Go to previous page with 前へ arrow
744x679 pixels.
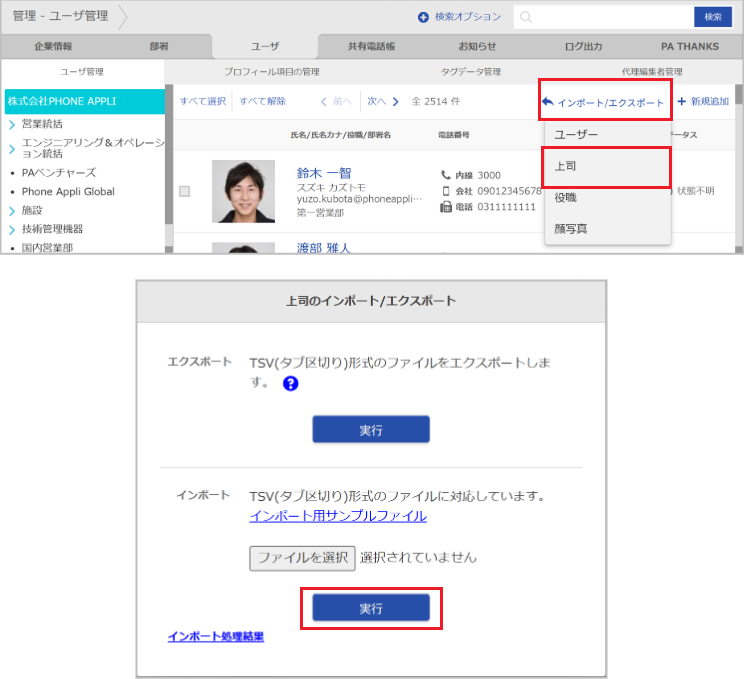pyautogui.click(x=324, y=101)
